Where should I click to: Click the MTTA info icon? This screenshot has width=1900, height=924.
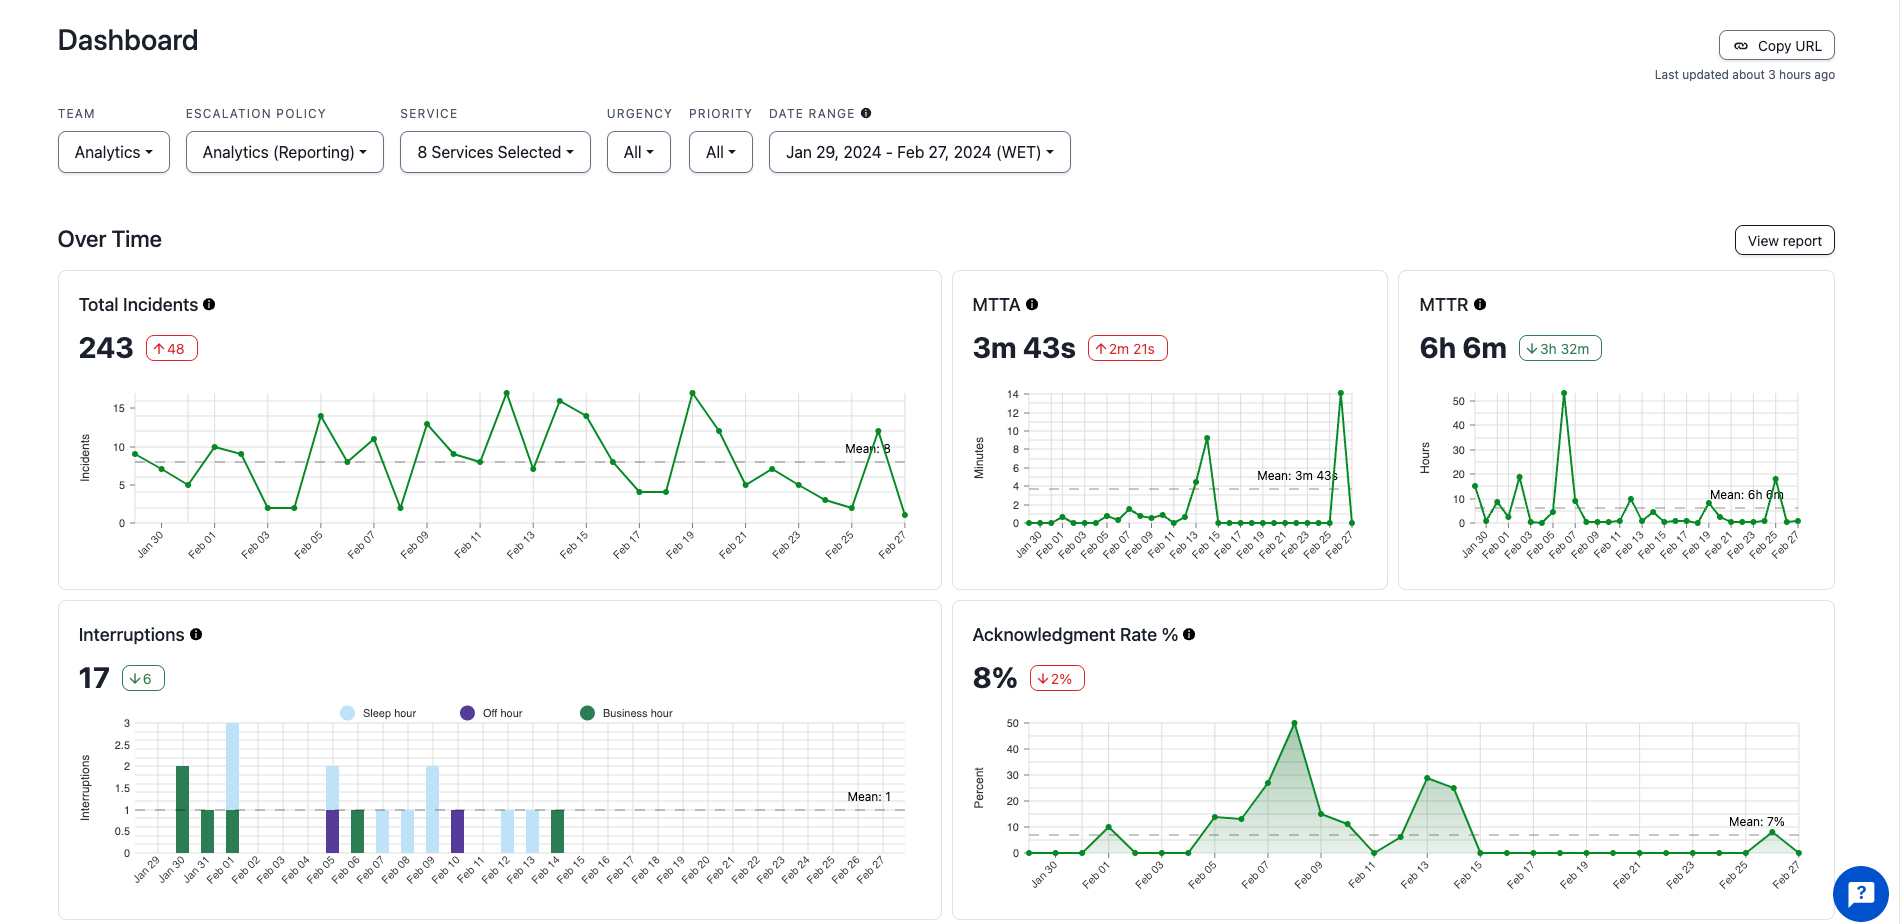[1033, 304]
